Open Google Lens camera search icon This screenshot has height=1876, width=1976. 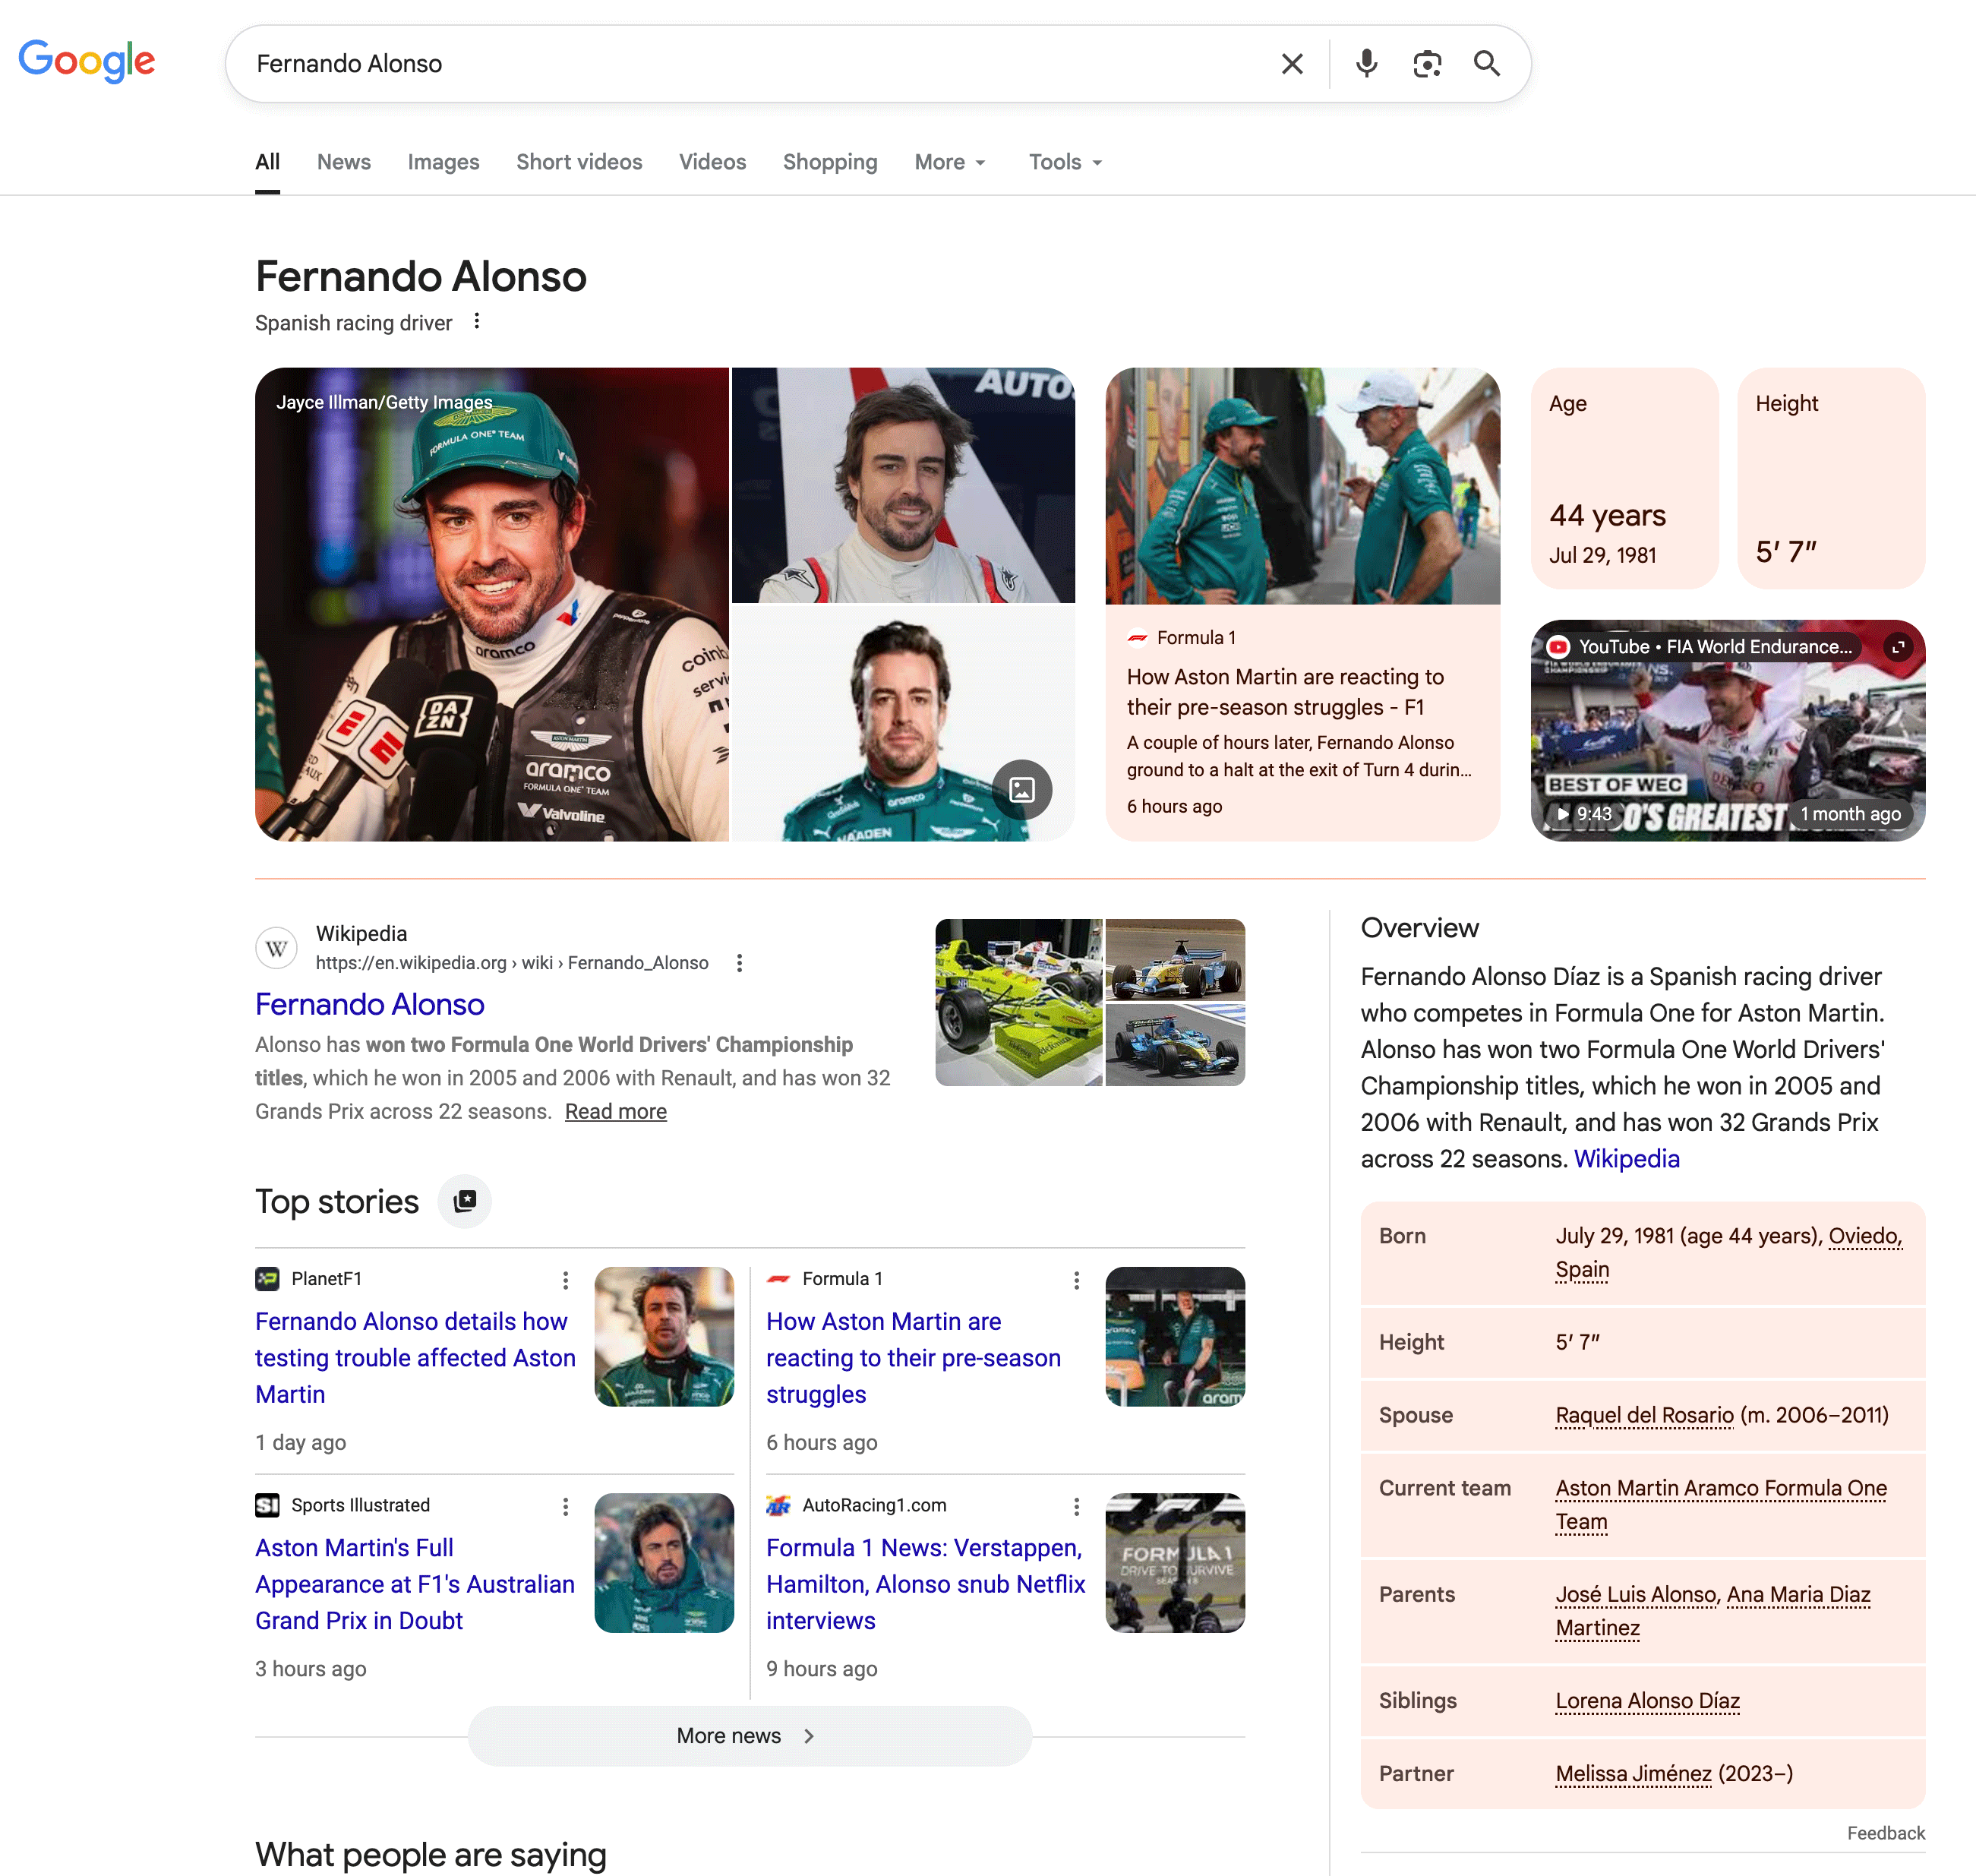click(1427, 64)
